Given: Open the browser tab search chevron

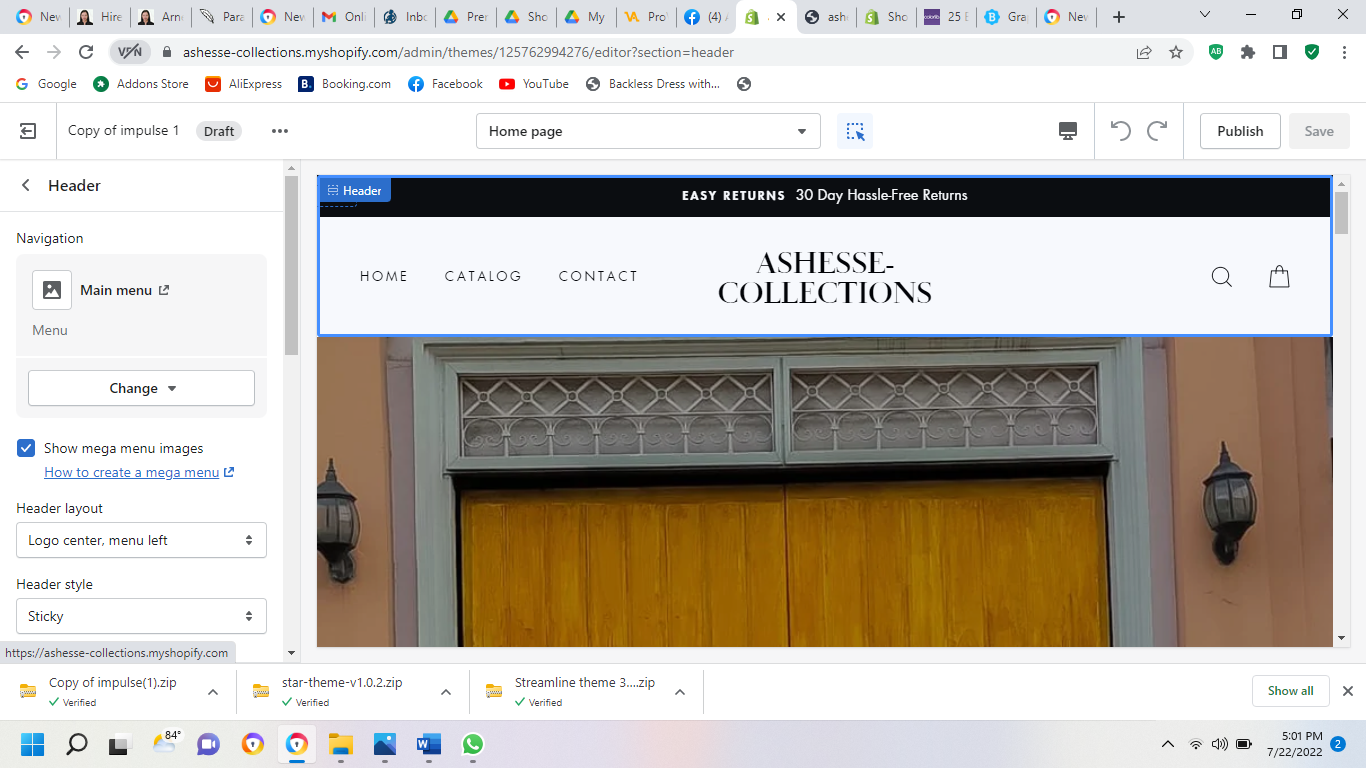Looking at the screenshot, I should click(1205, 15).
